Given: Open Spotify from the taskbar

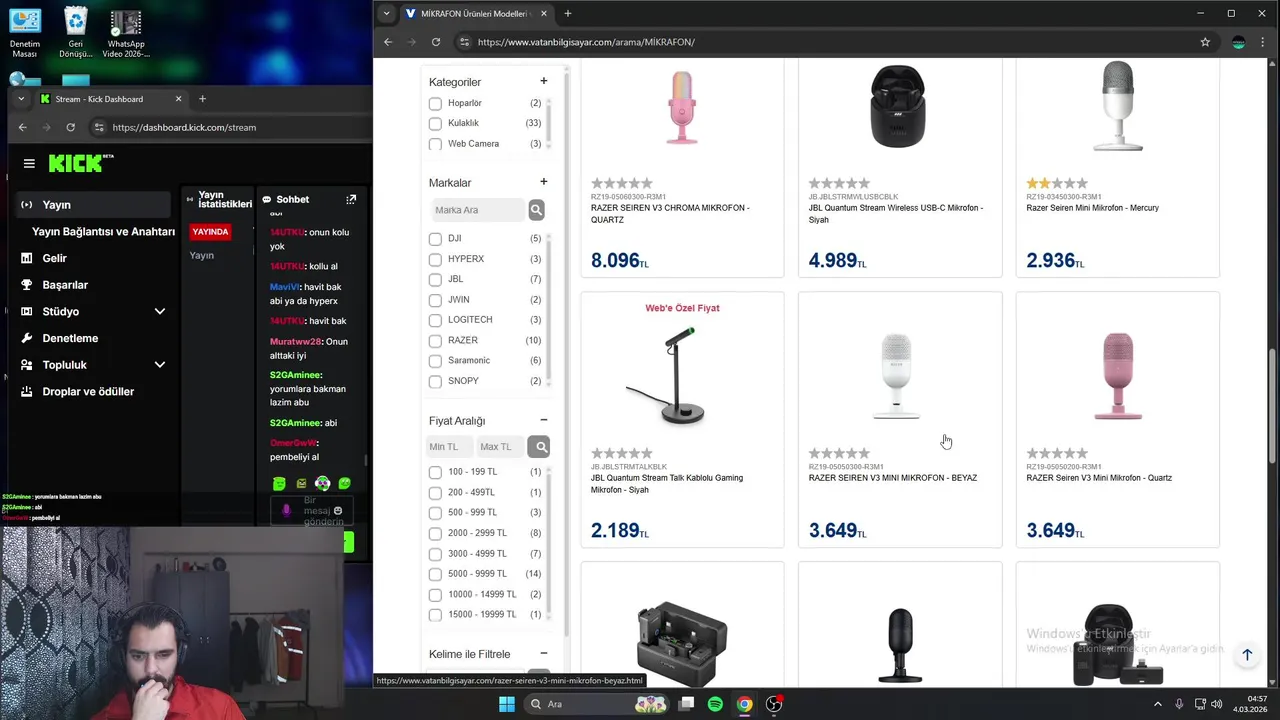Looking at the screenshot, I should 715,704.
